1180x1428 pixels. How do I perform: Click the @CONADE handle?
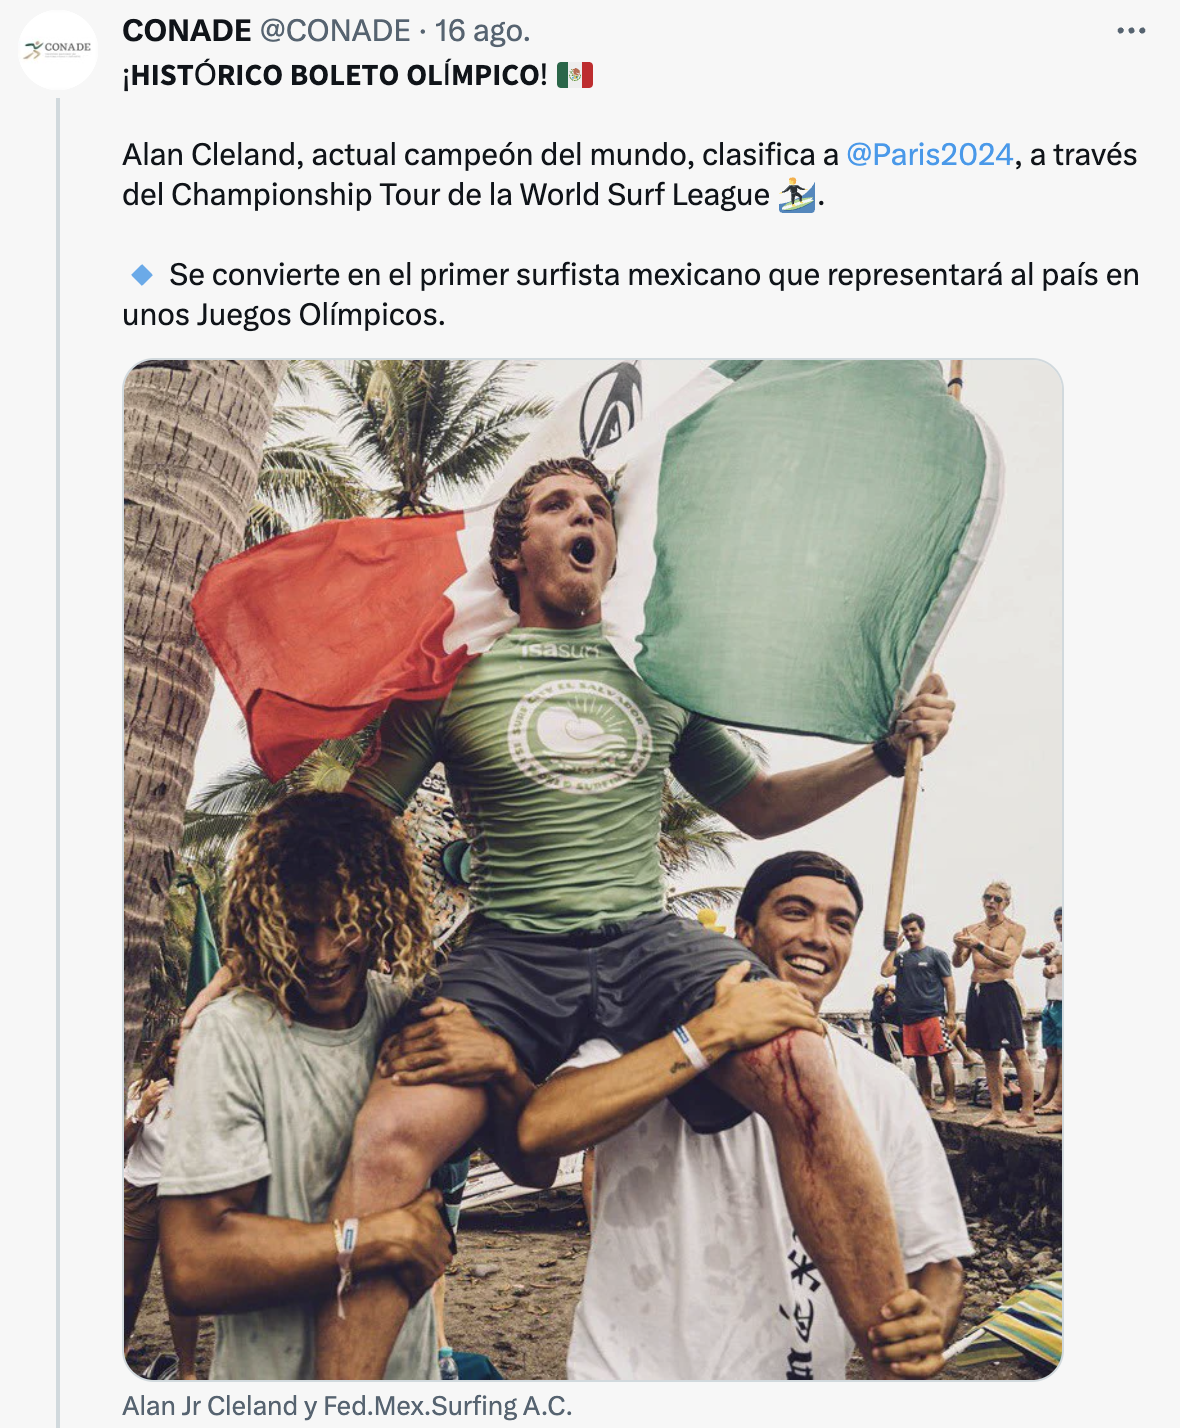coord(335,31)
